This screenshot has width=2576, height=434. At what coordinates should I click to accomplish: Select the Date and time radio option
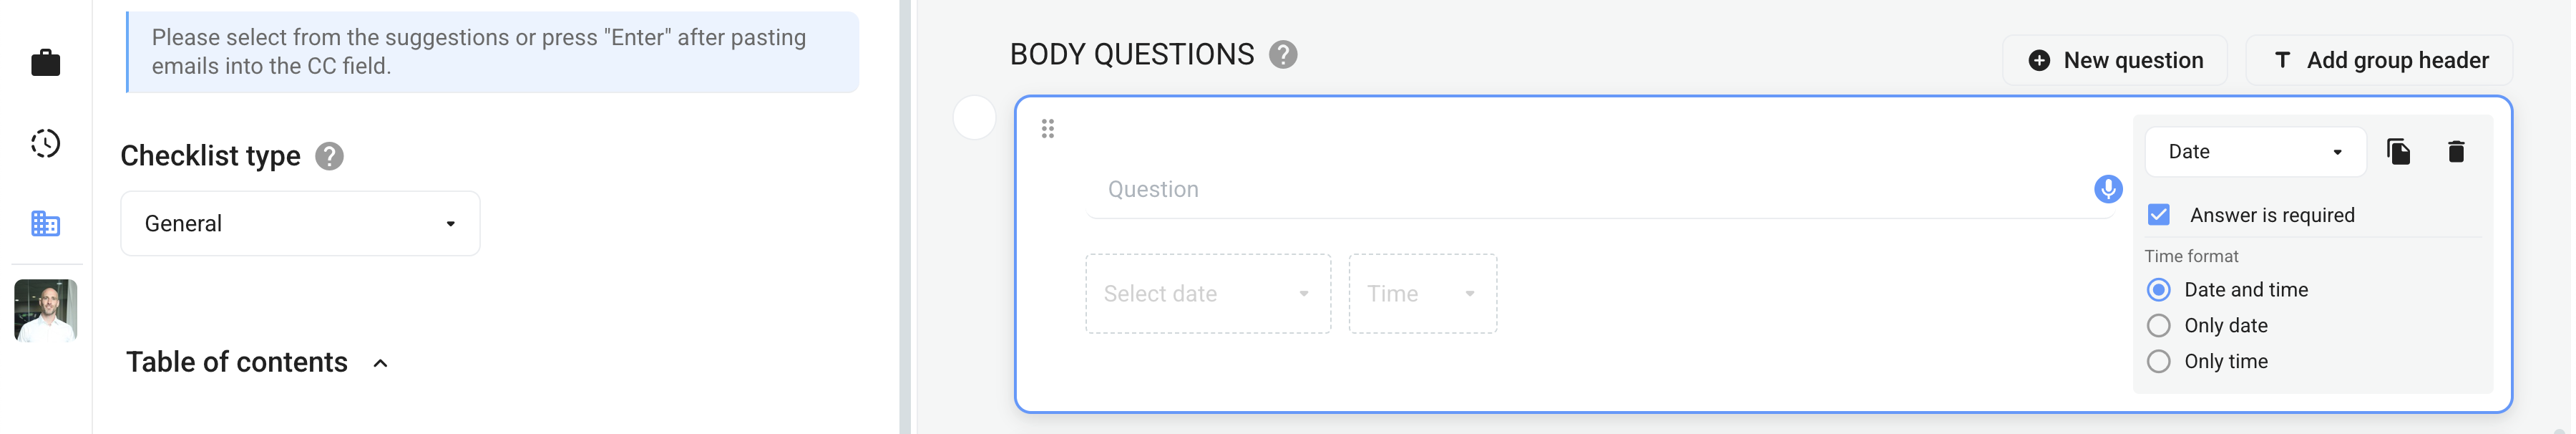pos(2159,289)
